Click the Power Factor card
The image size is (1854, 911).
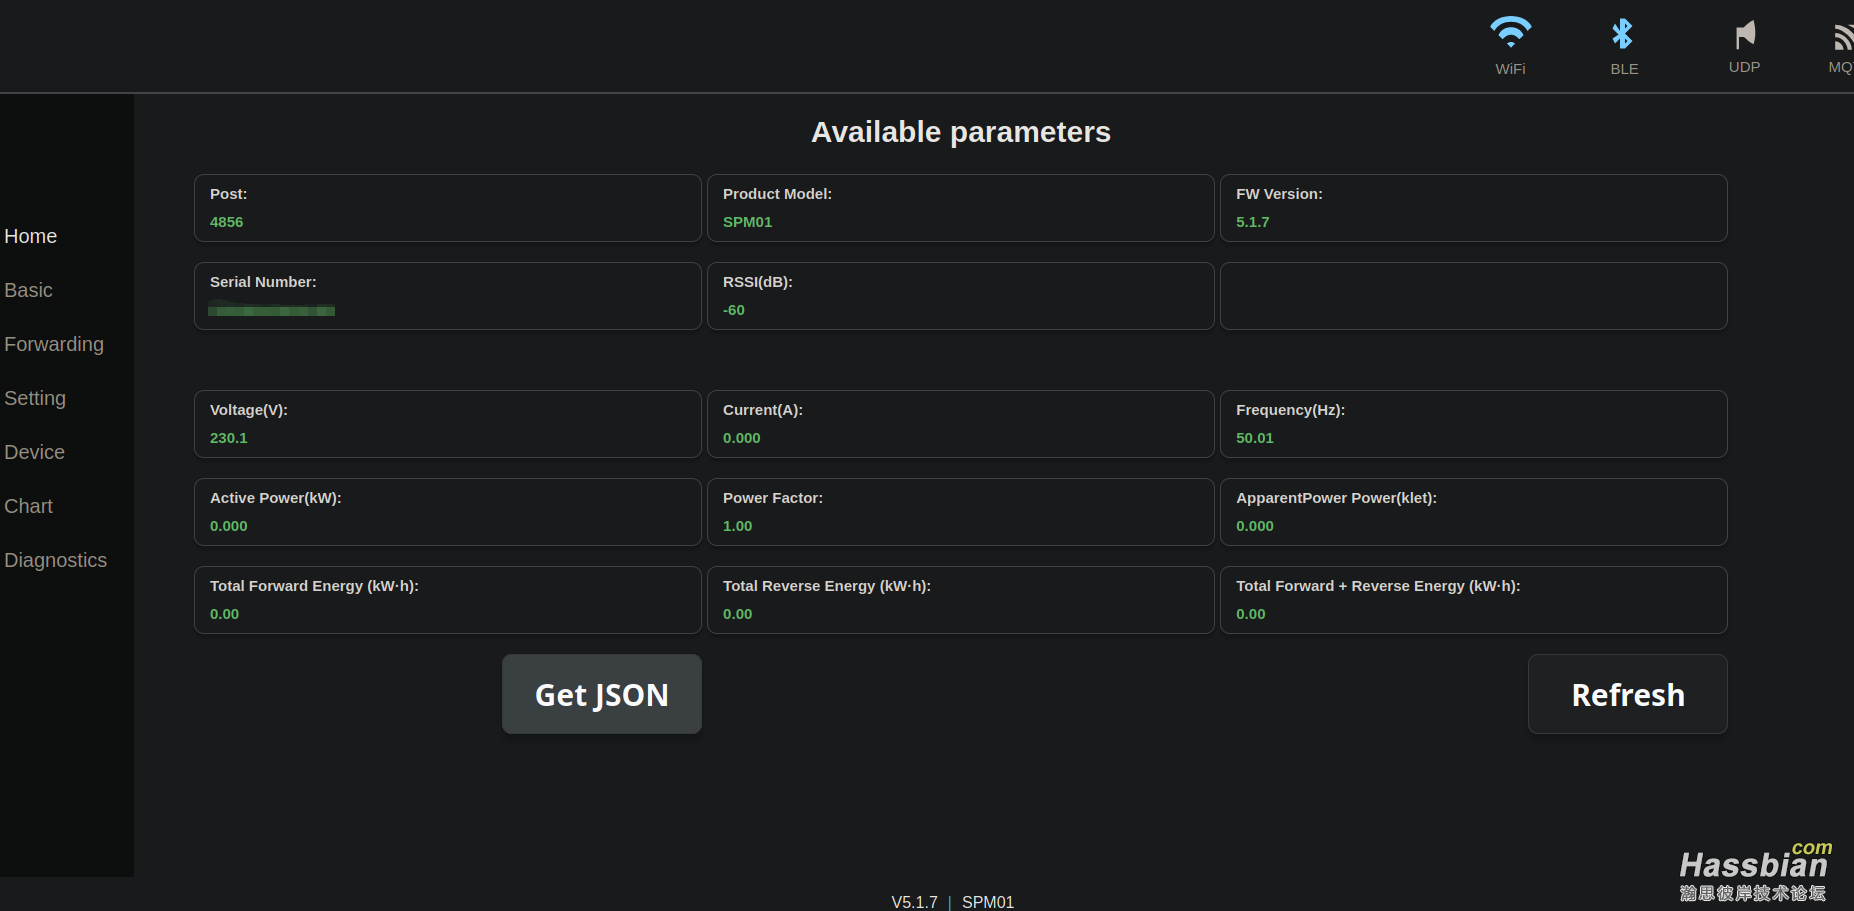960,512
